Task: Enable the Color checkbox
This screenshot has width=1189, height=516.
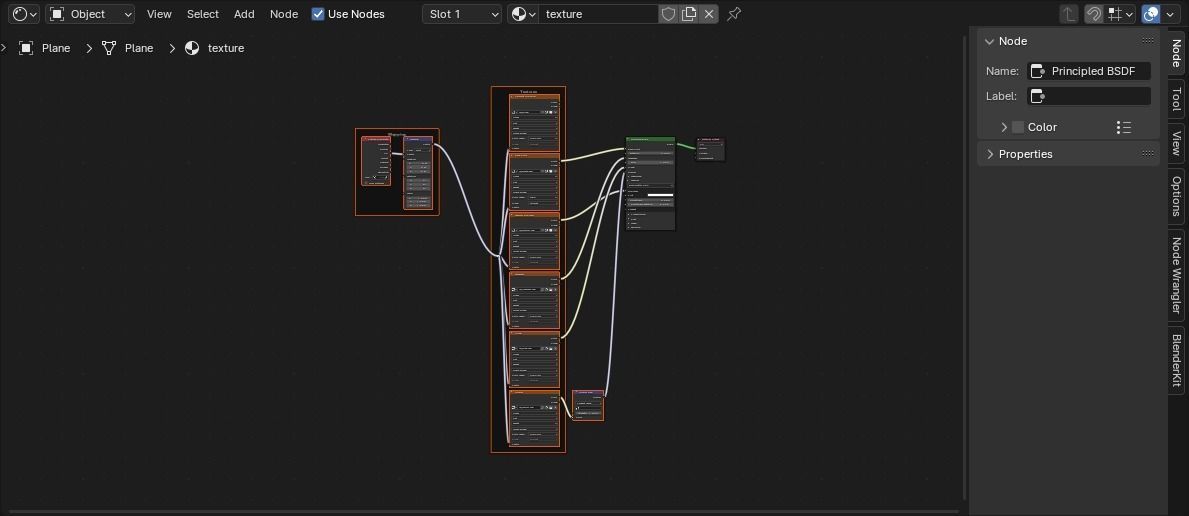Action: point(1018,127)
